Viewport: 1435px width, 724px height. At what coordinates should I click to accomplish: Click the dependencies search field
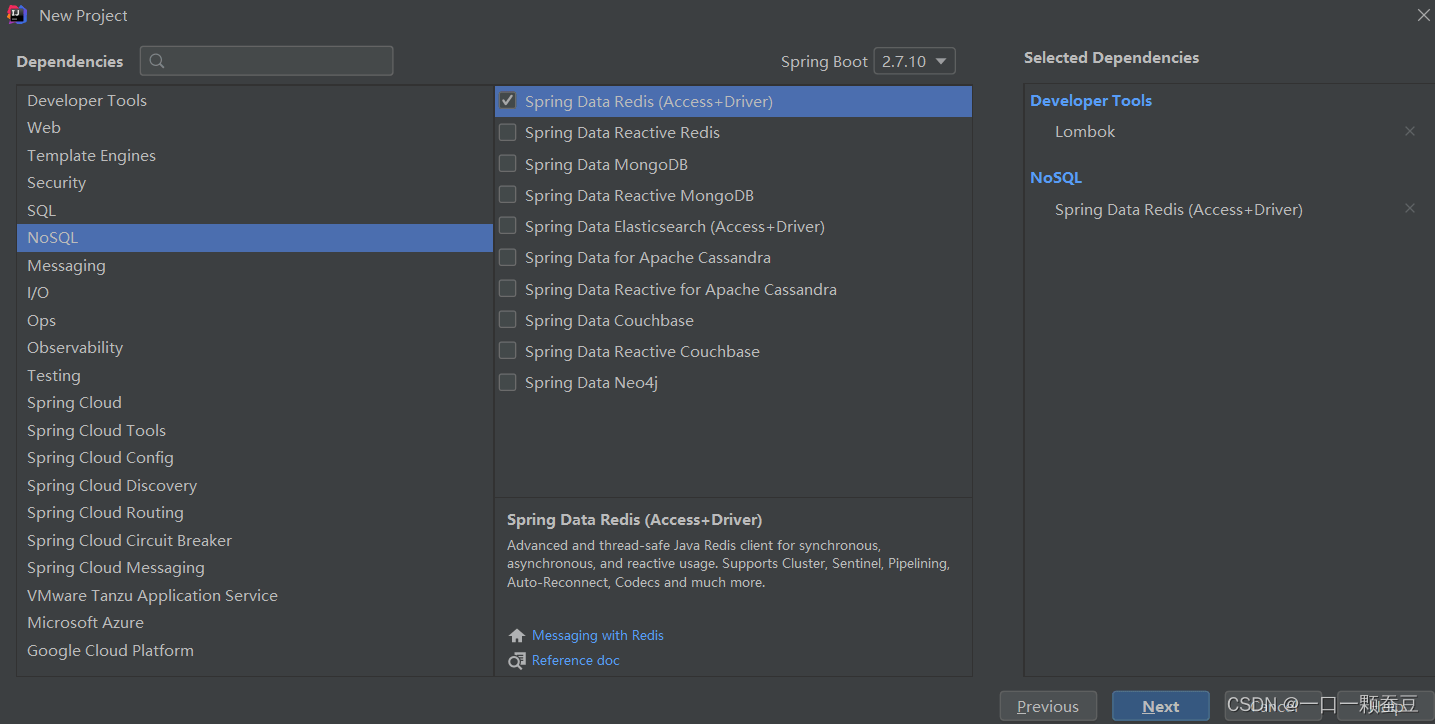266,61
